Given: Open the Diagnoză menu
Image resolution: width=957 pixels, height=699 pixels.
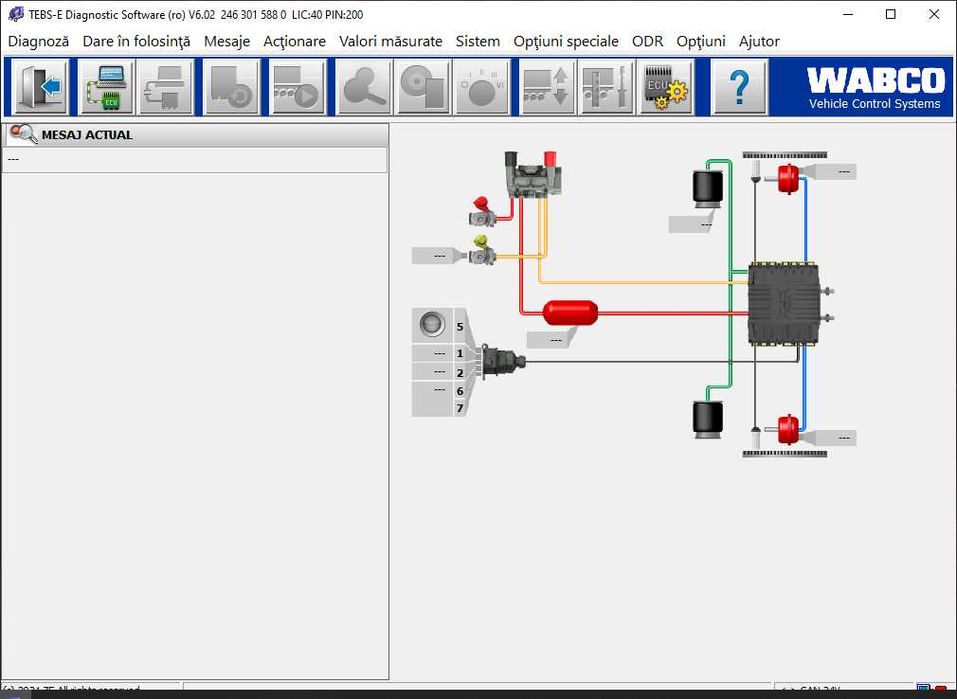Looking at the screenshot, I should point(38,42).
